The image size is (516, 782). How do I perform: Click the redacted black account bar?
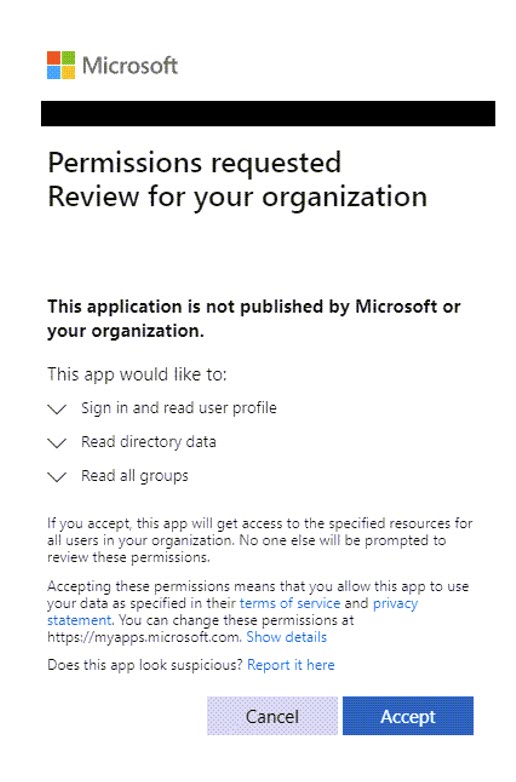[268, 113]
